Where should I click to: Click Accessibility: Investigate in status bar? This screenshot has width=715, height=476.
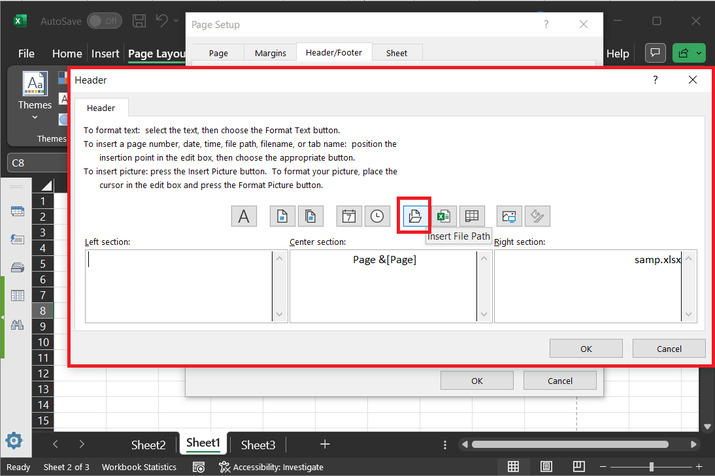271,467
